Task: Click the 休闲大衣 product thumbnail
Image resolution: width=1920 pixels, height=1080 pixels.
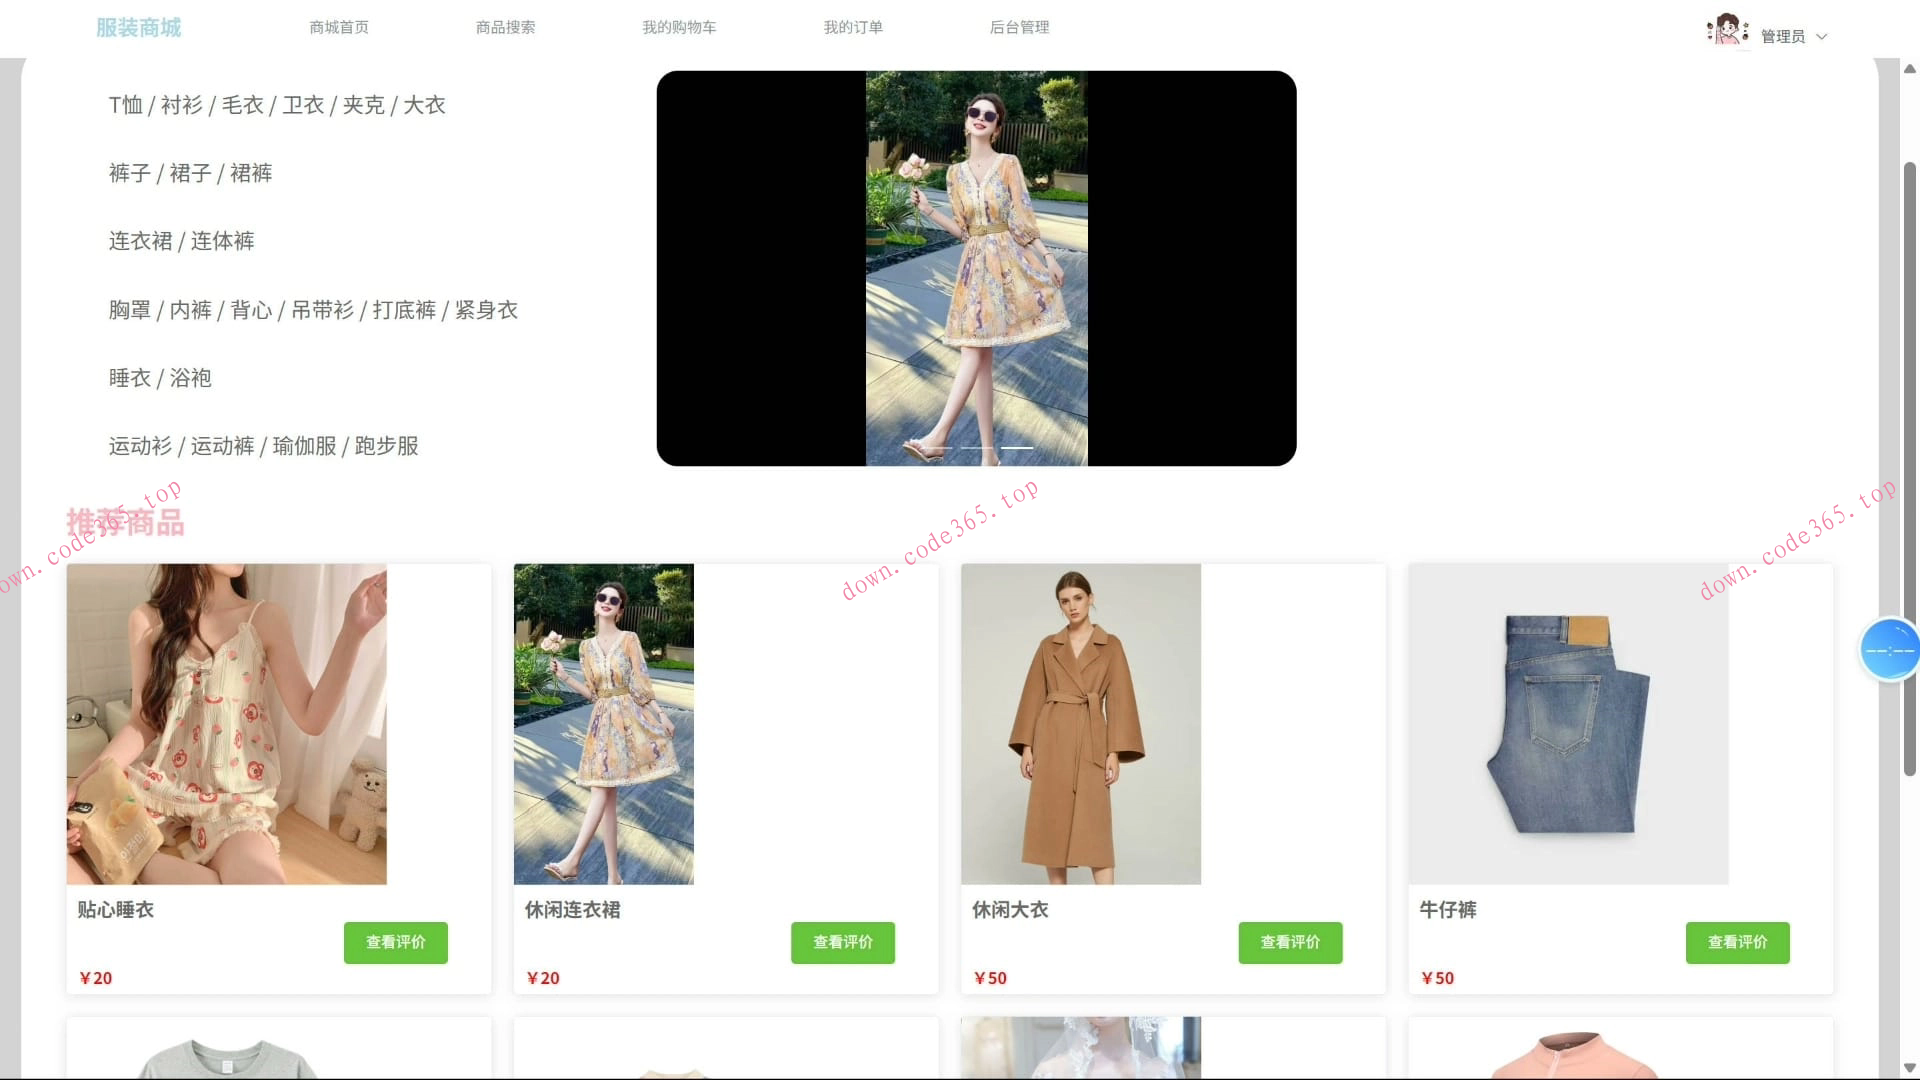Action: pyautogui.click(x=1080, y=723)
